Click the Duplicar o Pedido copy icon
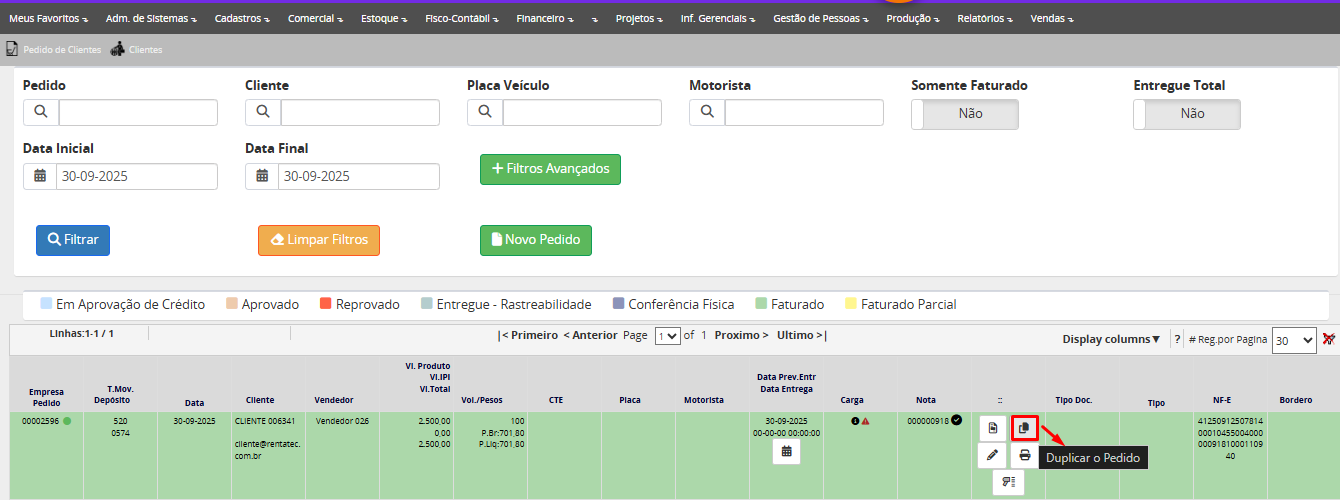Screen dimensions: 1340x500 [1024, 428]
